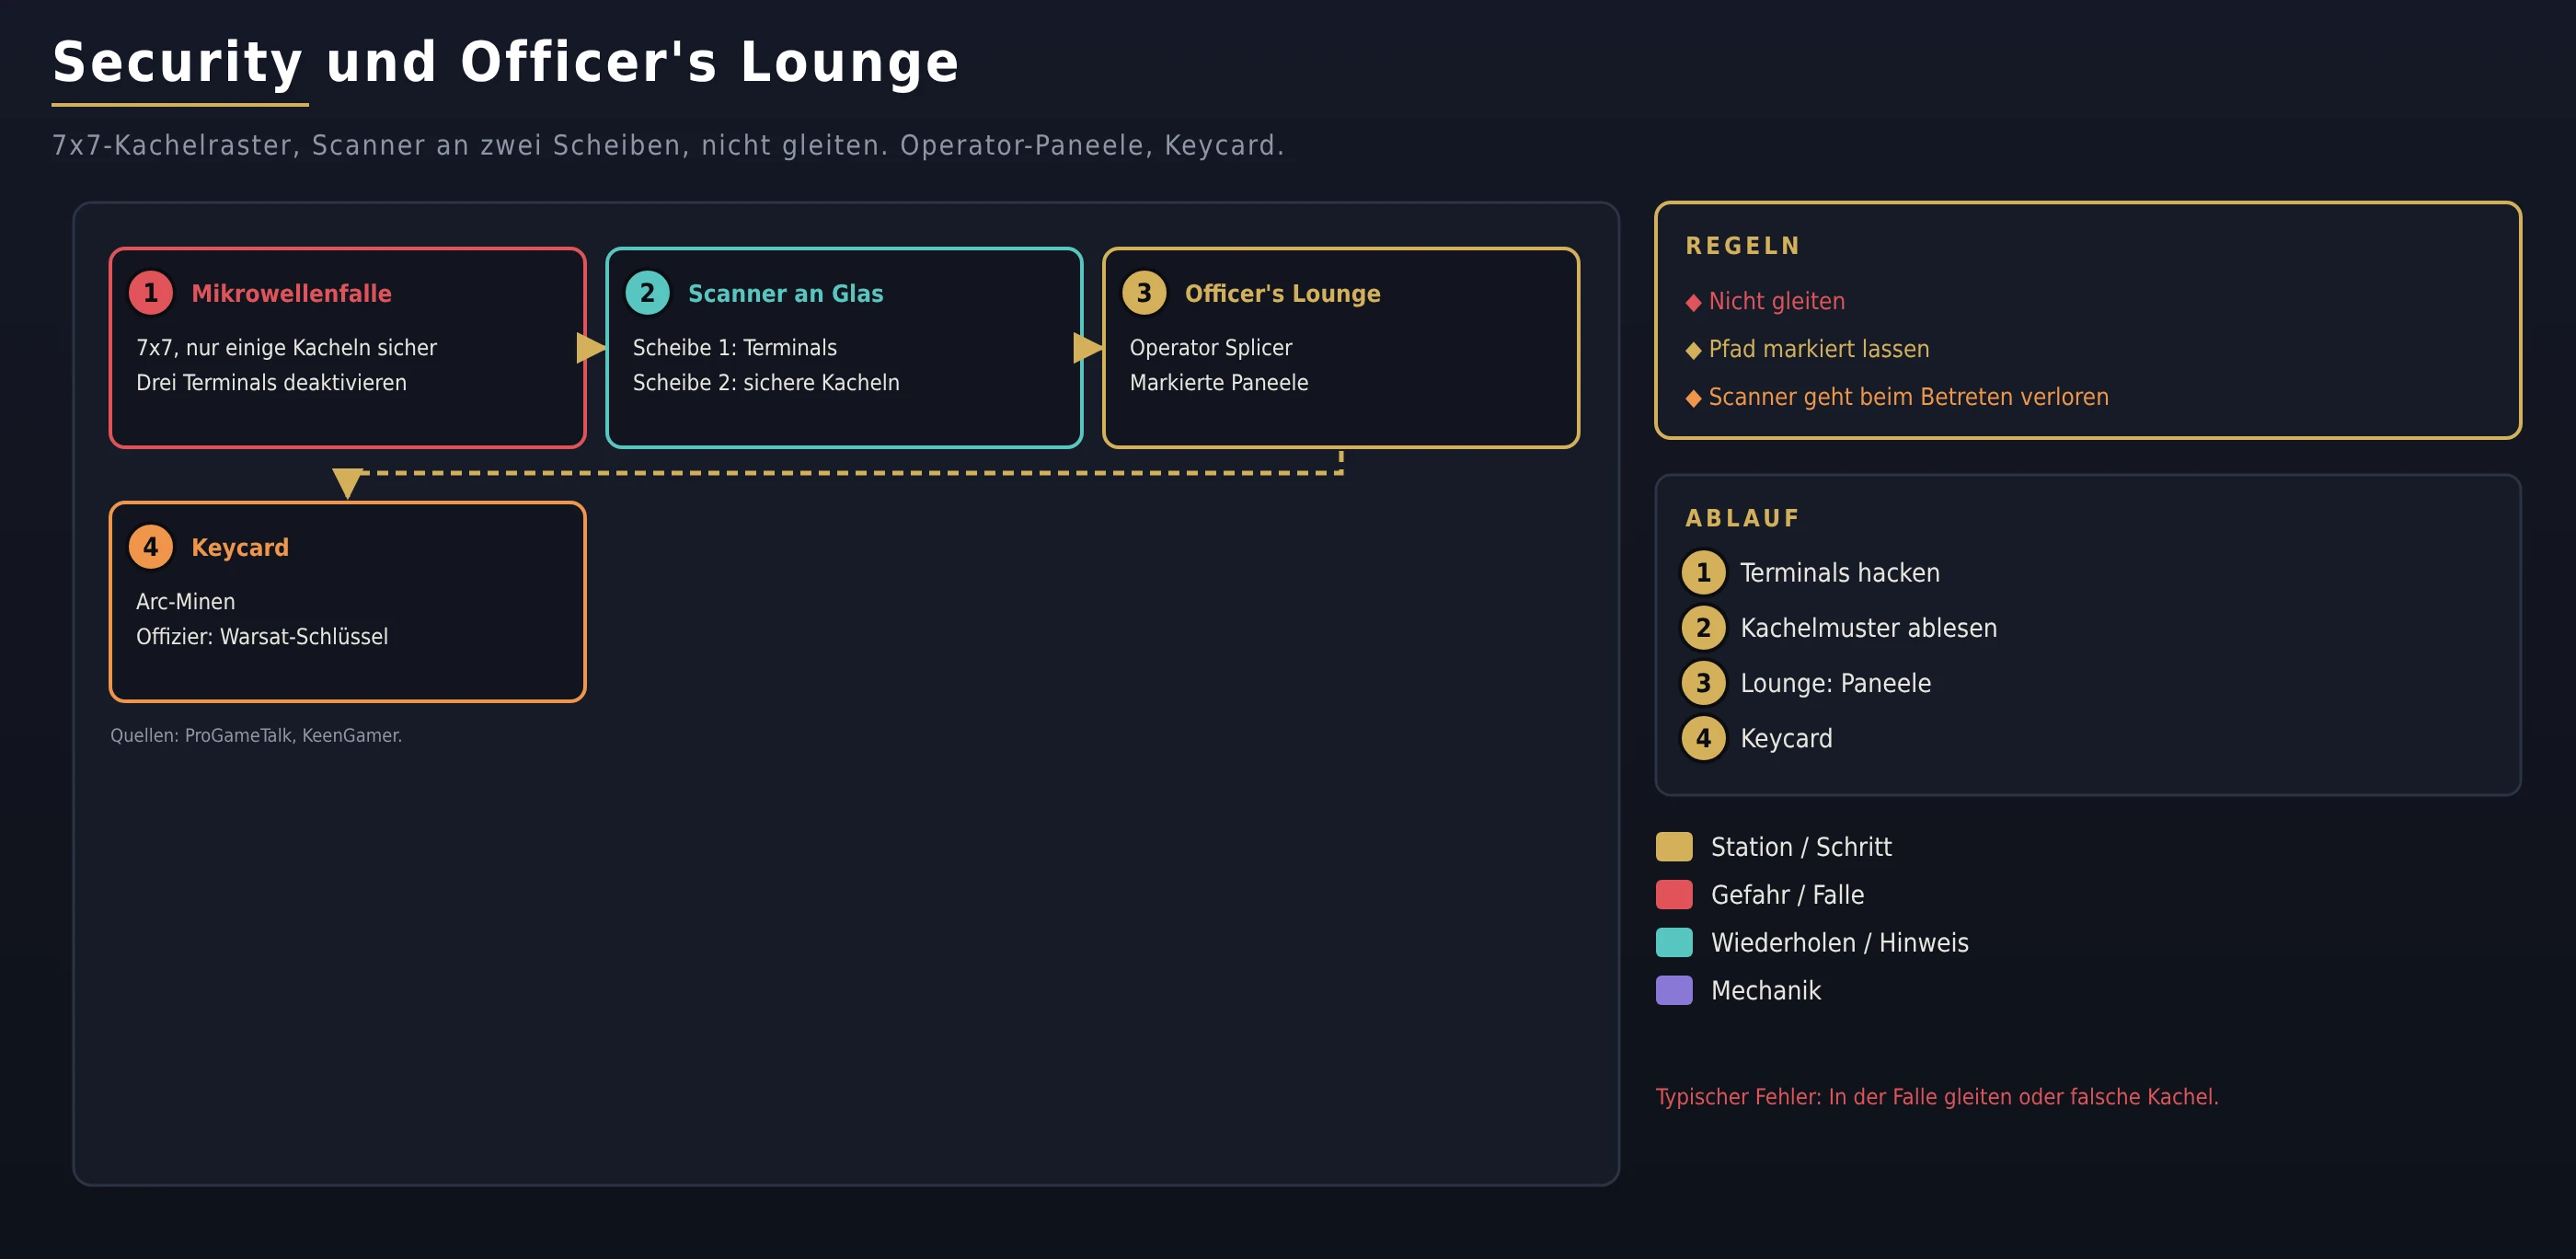The image size is (2576, 1259).
Task: Click the Typischer Fehler warning text
Action: click(x=1937, y=1097)
